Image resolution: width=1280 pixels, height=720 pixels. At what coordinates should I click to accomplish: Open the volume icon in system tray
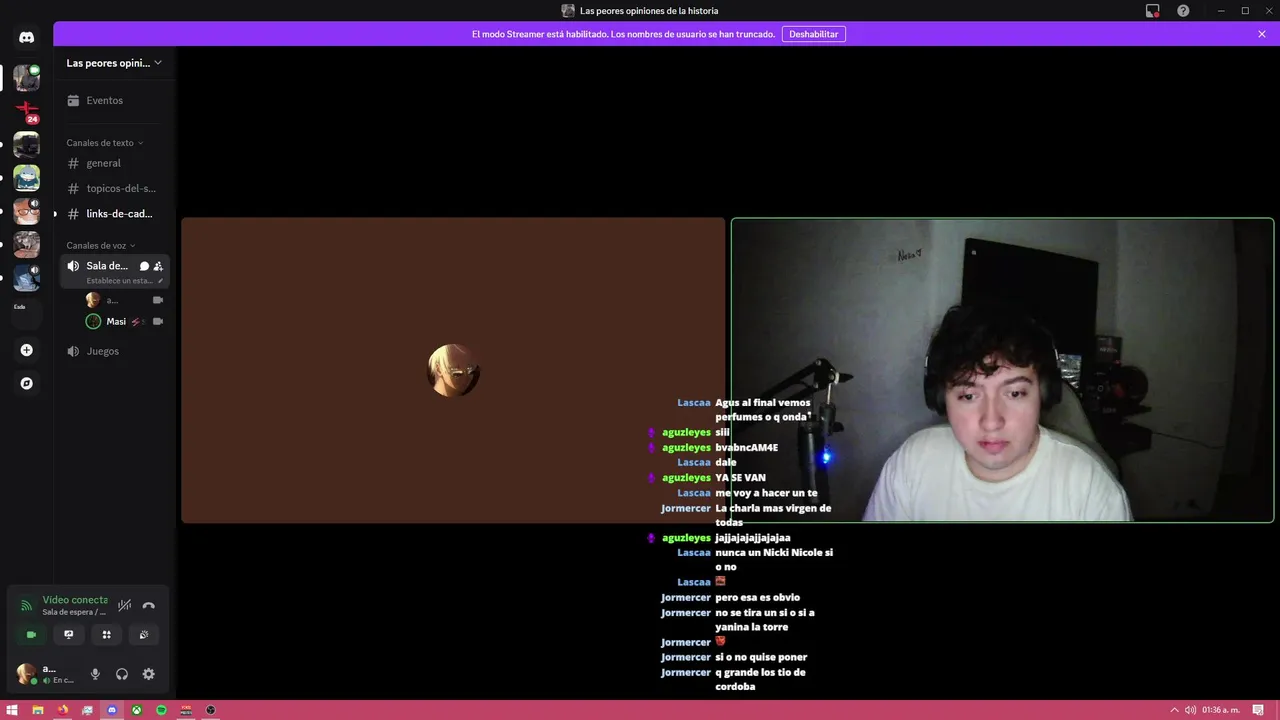[x=1190, y=710]
